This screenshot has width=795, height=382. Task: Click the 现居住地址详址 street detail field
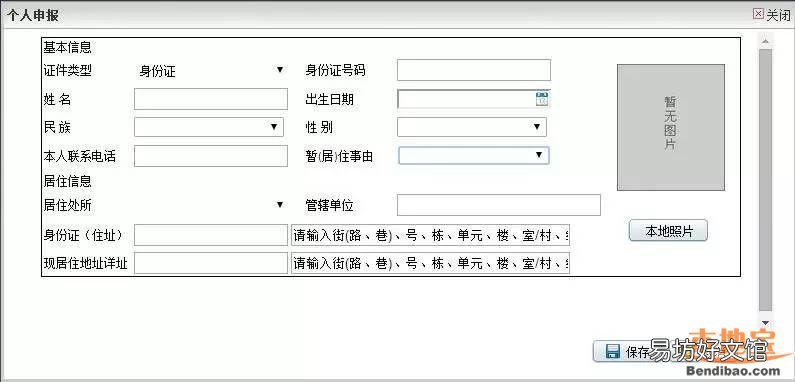[x=430, y=263]
